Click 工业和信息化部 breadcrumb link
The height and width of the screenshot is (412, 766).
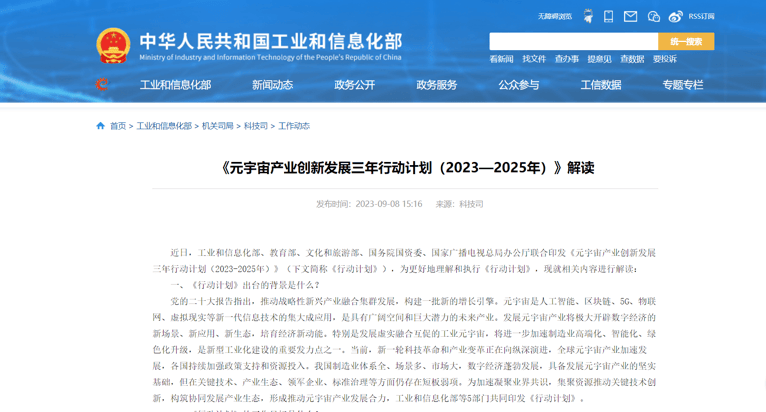pos(164,126)
